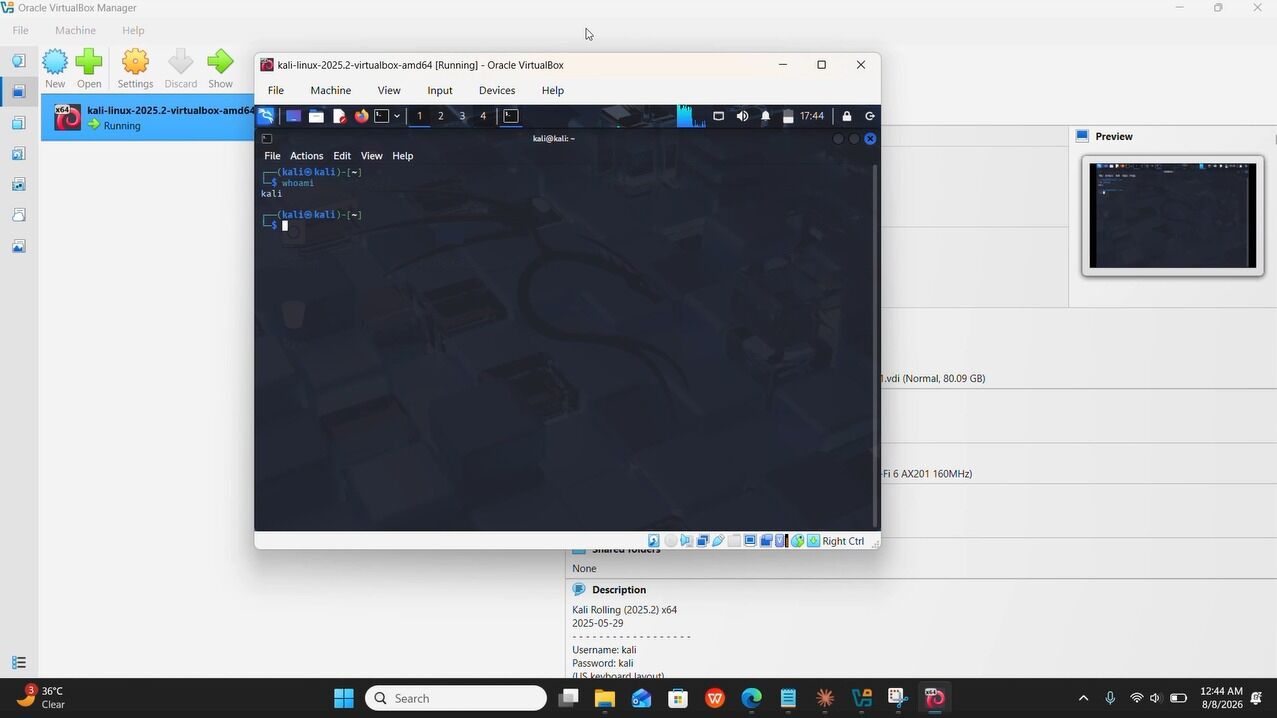Click the recording status bar icon
Image resolution: width=1277 pixels, height=718 pixels.
[766, 541]
